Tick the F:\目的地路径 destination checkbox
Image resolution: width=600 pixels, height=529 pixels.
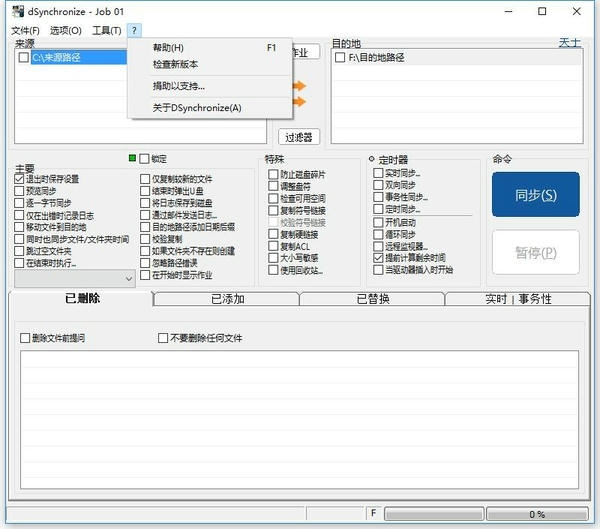point(340,57)
